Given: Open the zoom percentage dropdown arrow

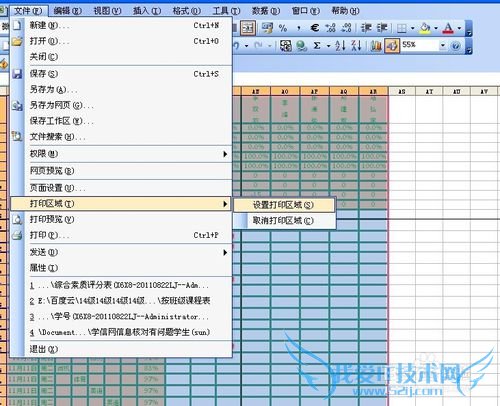Looking at the screenshot, I should (x=442, y=45).
